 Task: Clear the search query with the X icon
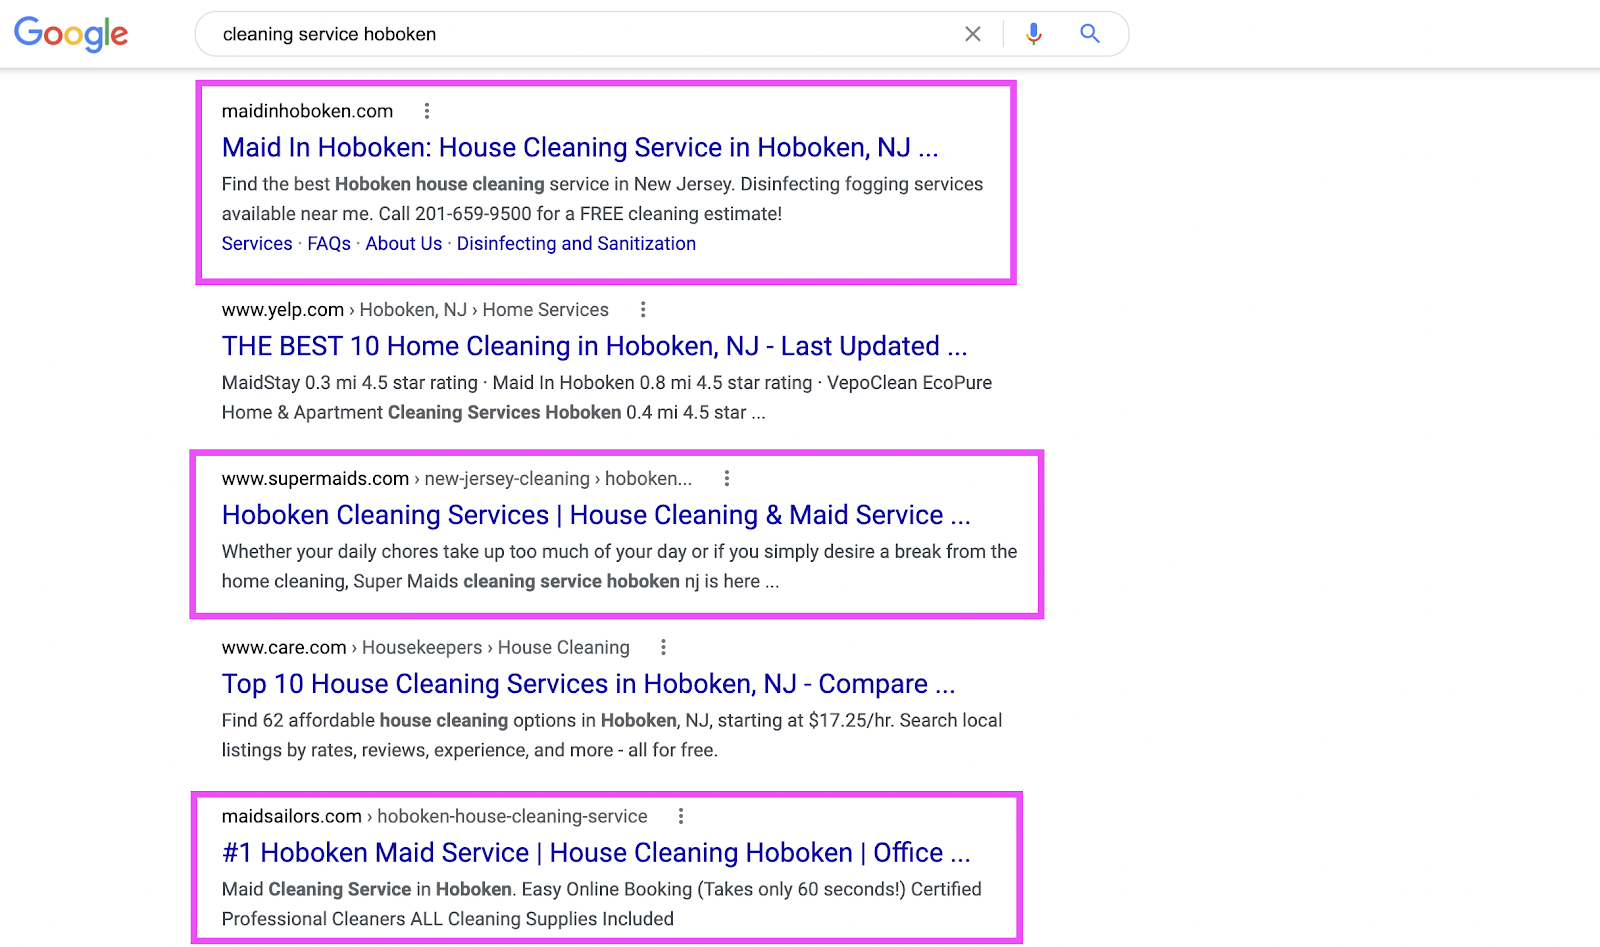click(x=973, y=34)
